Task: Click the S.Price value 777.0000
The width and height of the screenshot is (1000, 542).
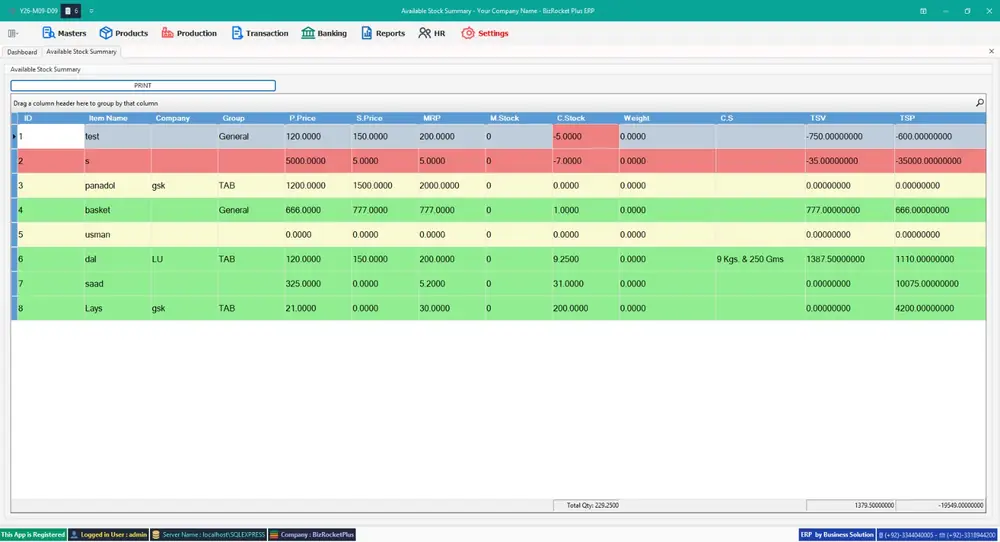Action: pos(385,210)
